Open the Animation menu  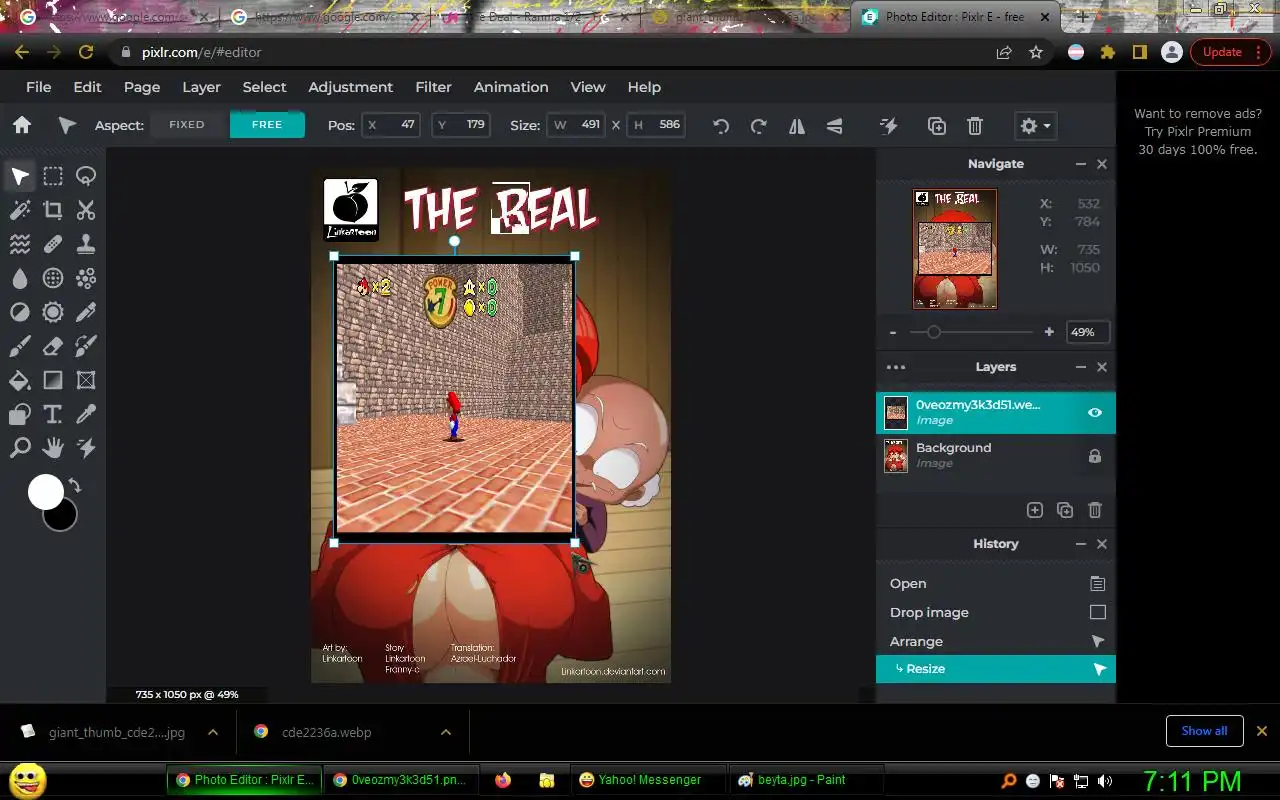click(511, 87)
